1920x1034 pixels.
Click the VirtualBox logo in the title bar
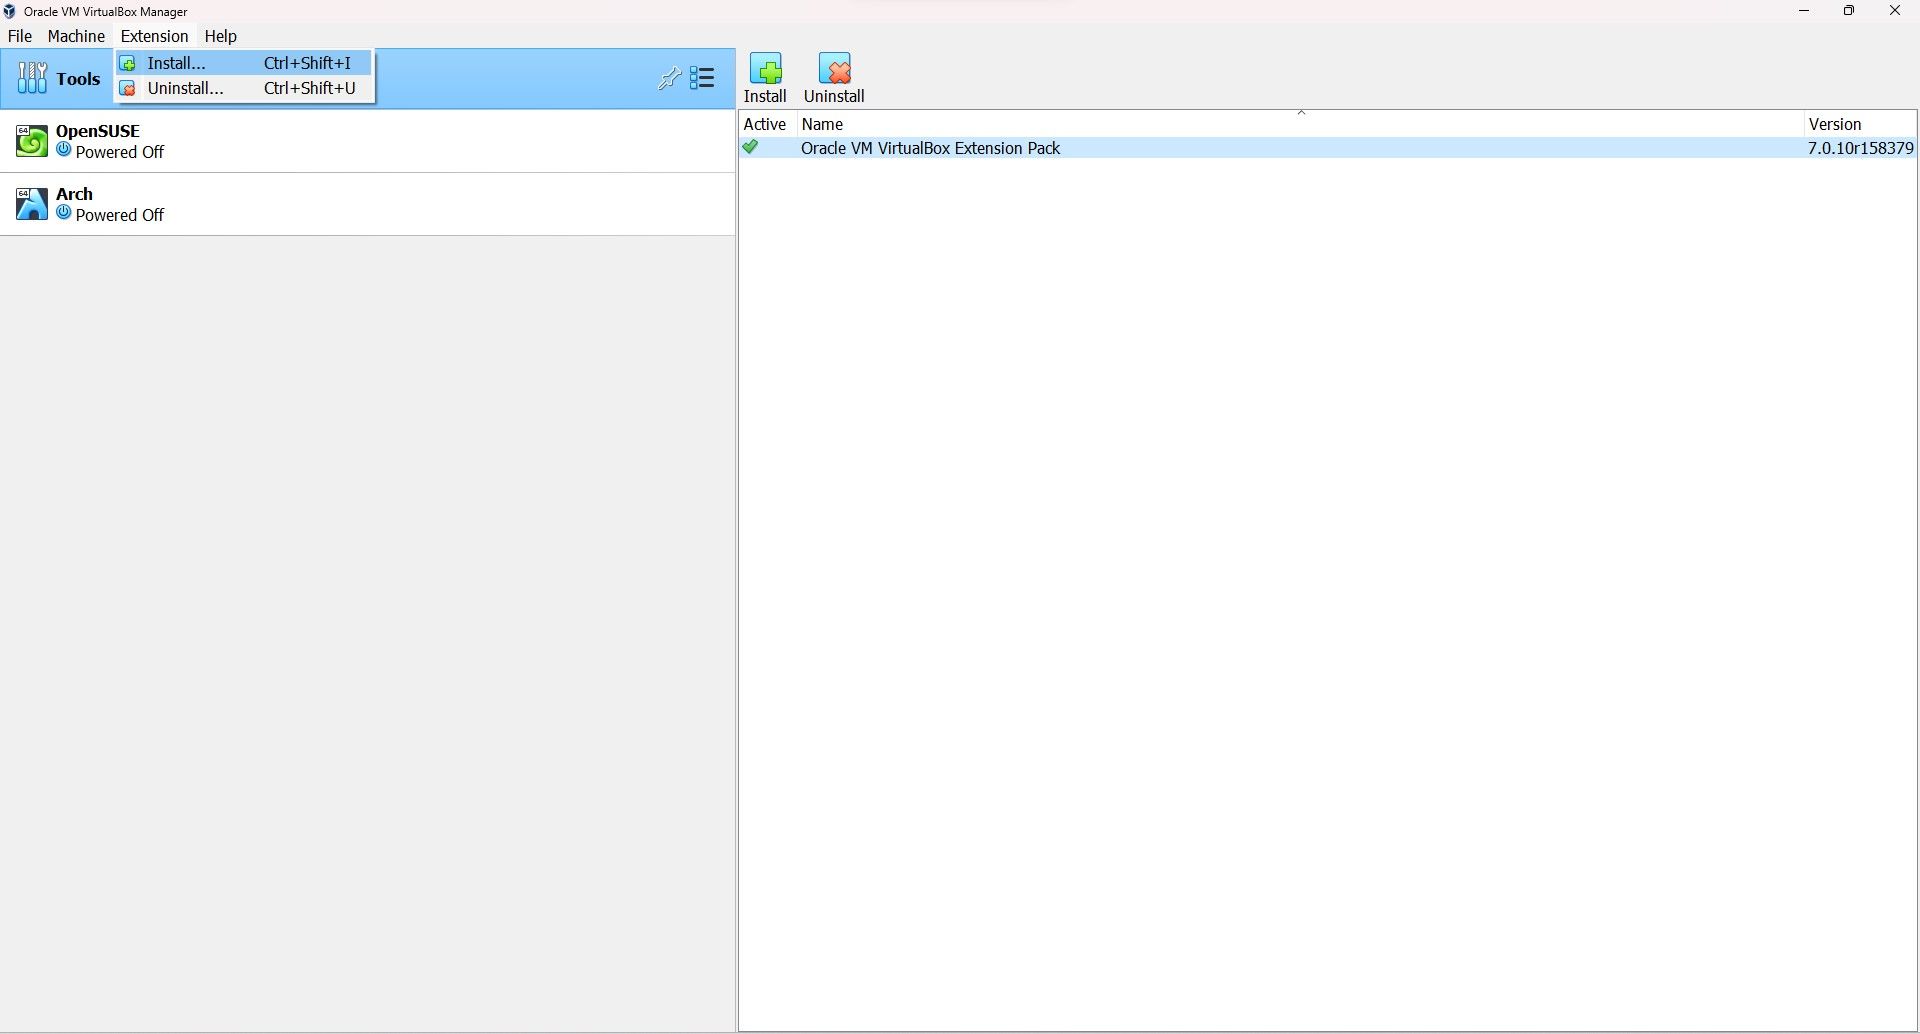click(10, 11)
